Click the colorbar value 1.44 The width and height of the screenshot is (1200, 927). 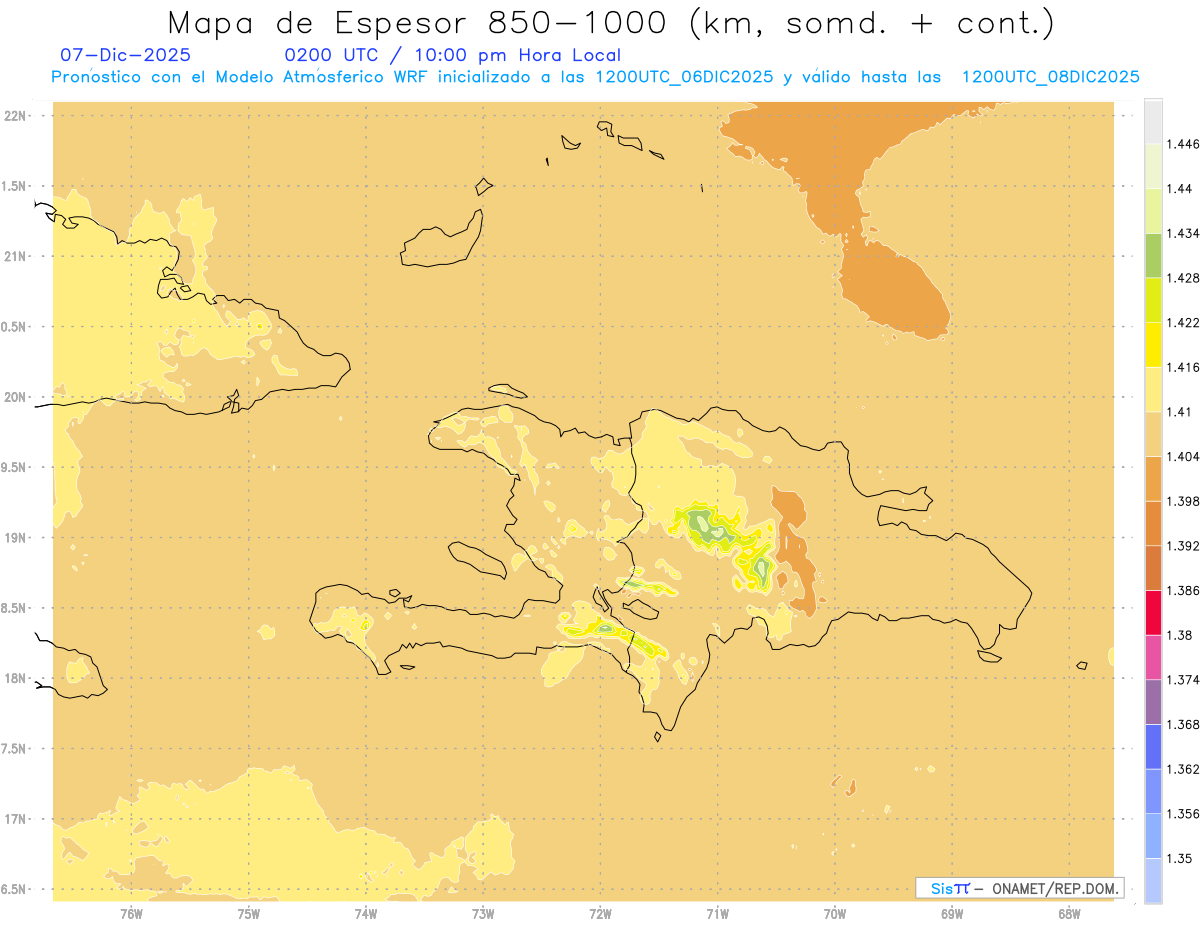1180,189
